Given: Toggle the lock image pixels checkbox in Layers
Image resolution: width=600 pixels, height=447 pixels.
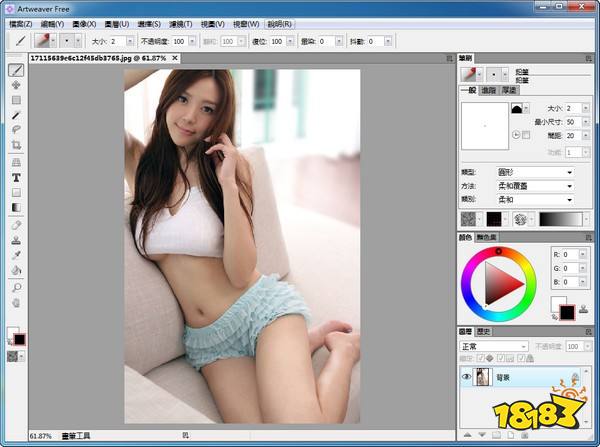Looking at the screenshot, I should point(501,358).
